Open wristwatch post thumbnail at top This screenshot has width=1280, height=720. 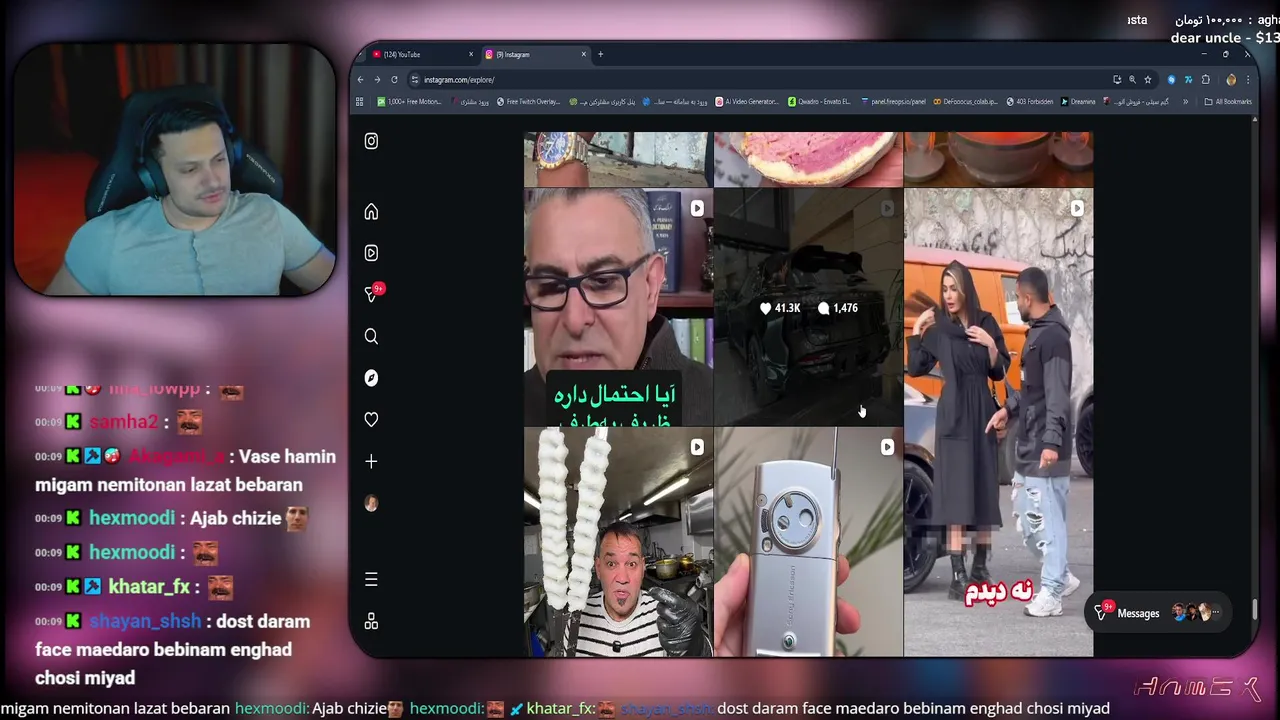tap(618, 159)
